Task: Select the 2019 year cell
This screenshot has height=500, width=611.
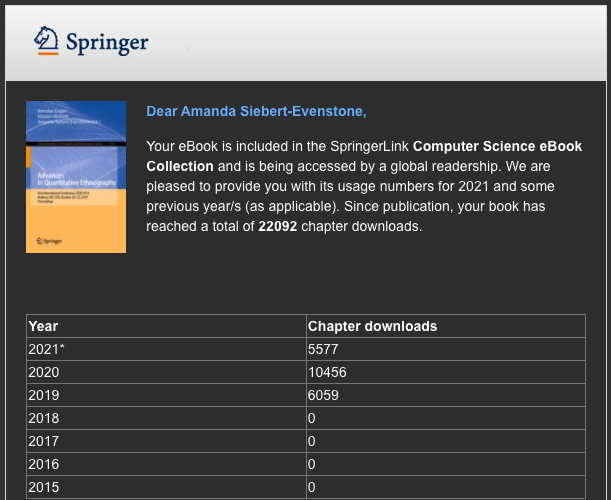Action: point(44,395)
